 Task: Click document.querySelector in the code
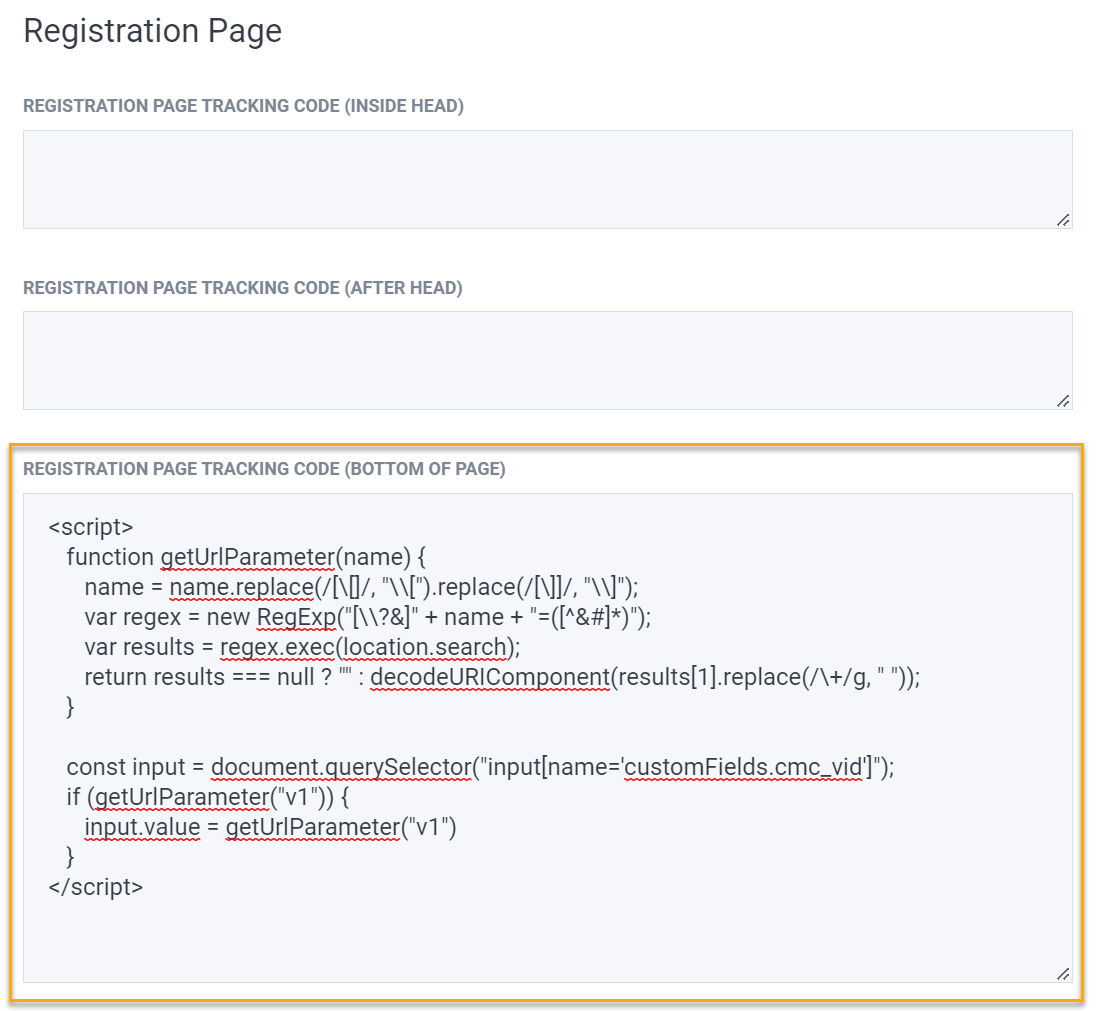click(x=340, y=767)
